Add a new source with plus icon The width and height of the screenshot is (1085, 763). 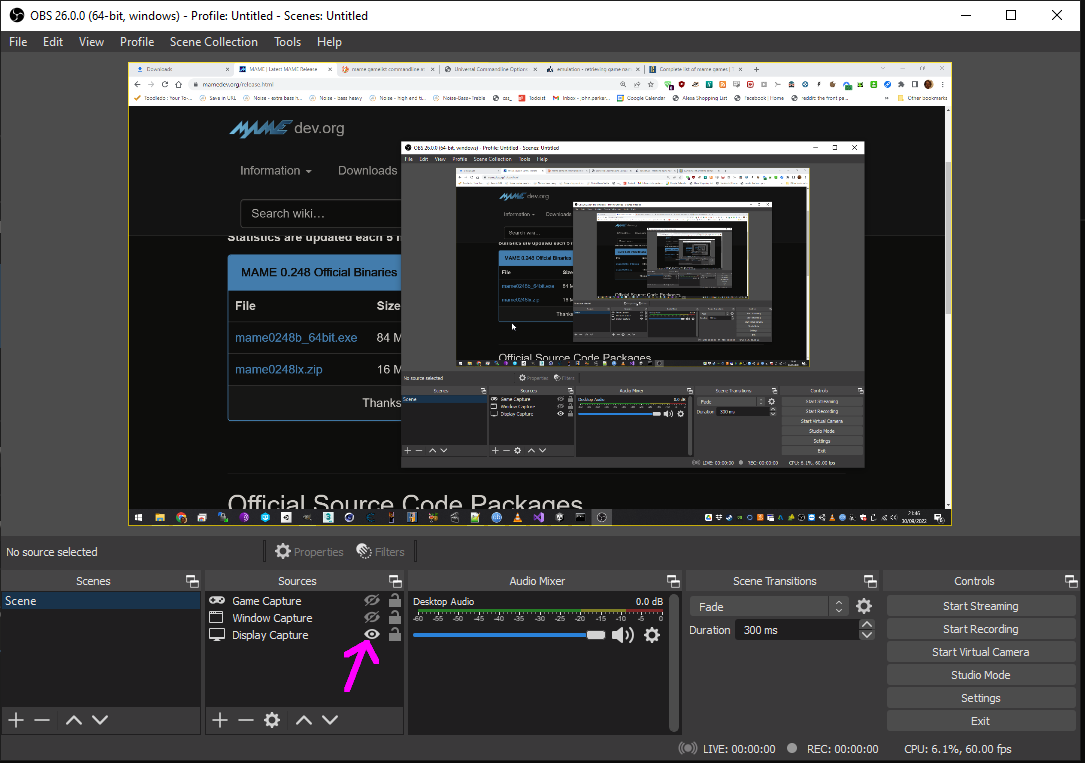point(220,720)
